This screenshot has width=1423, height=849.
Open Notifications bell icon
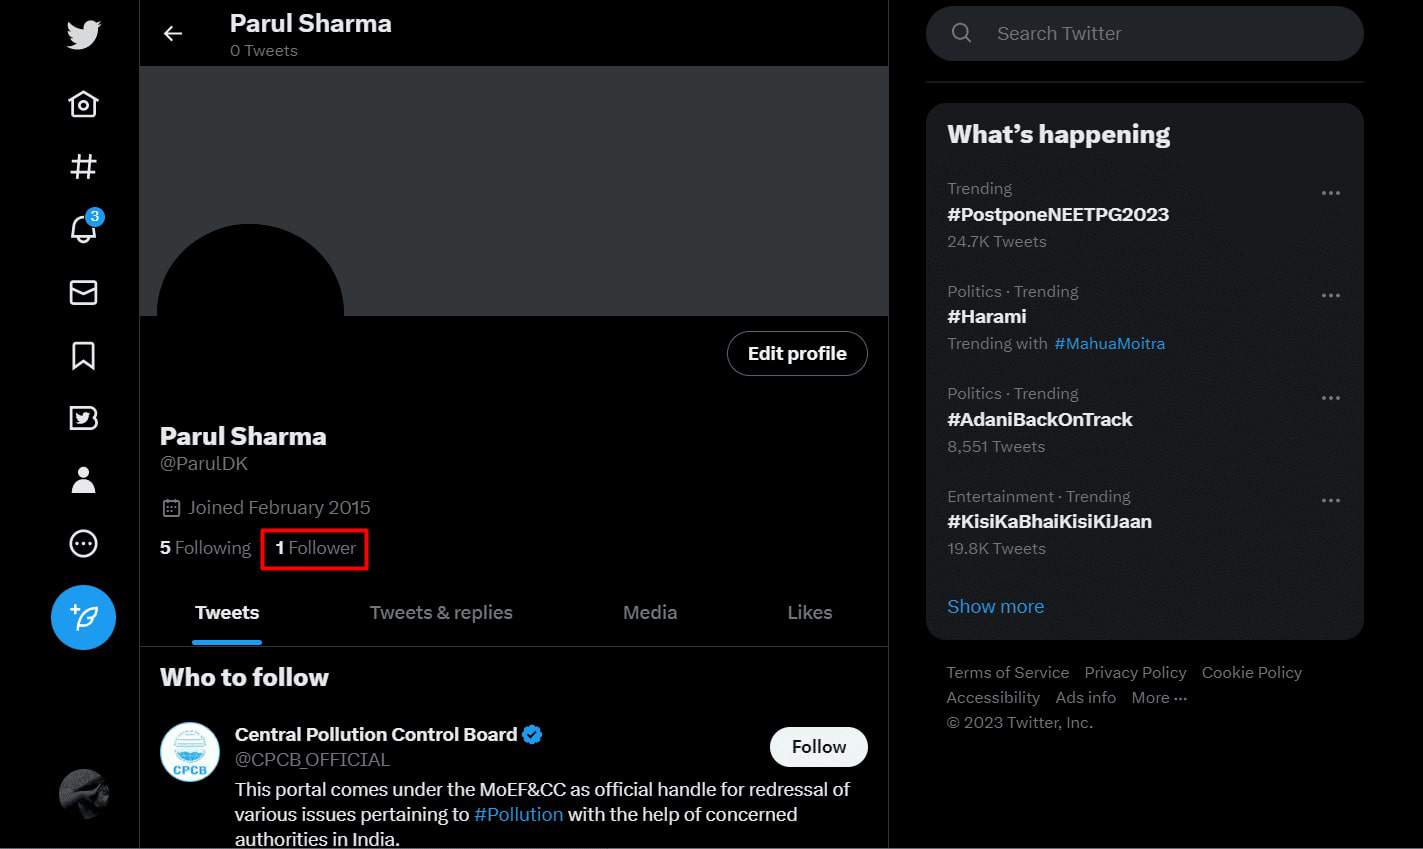[84, 228]
